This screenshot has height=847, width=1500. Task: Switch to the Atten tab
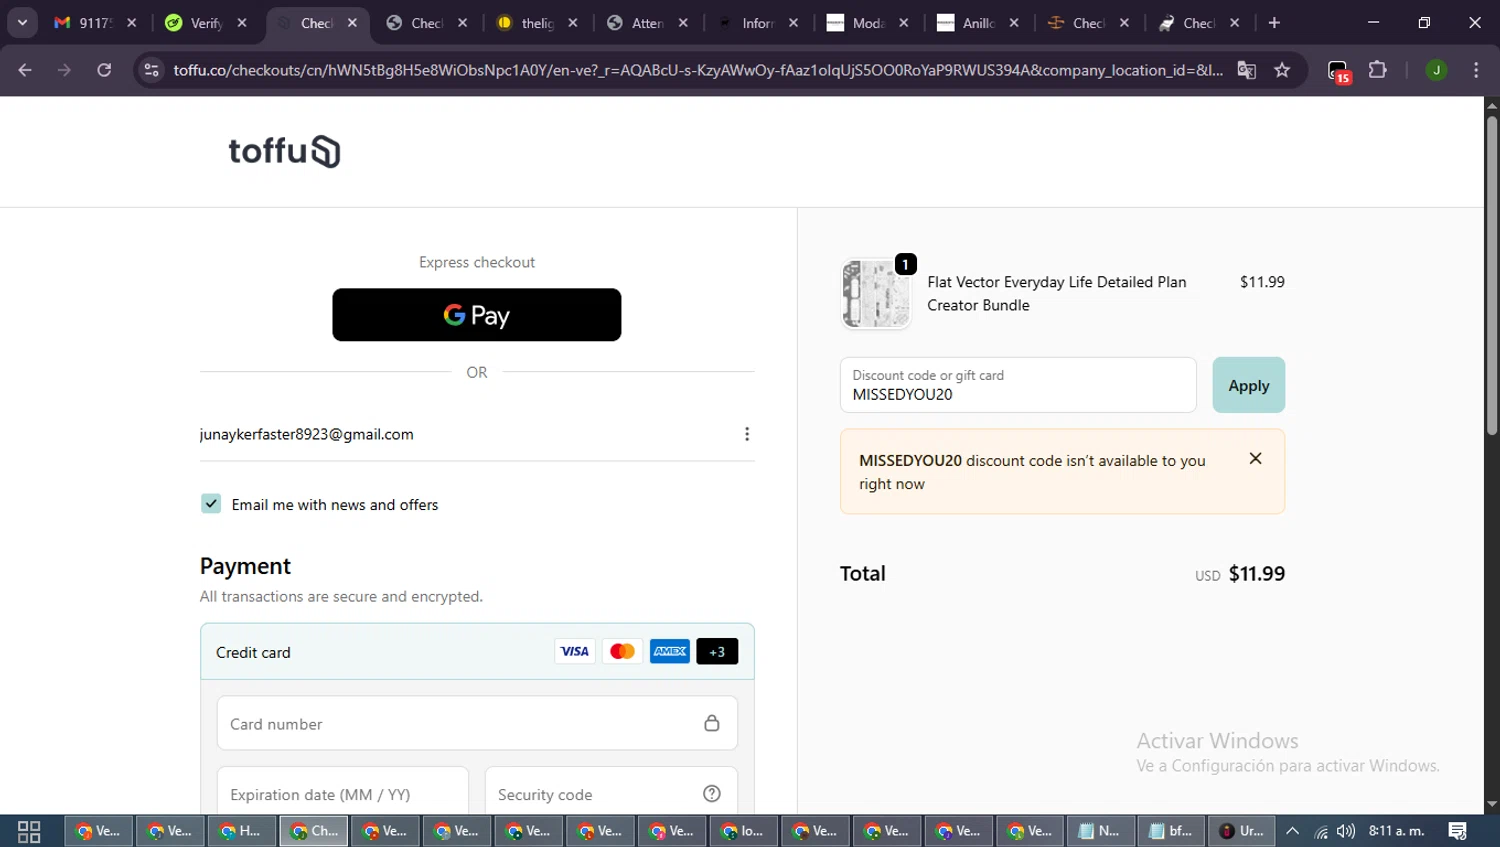pos(637,23)
